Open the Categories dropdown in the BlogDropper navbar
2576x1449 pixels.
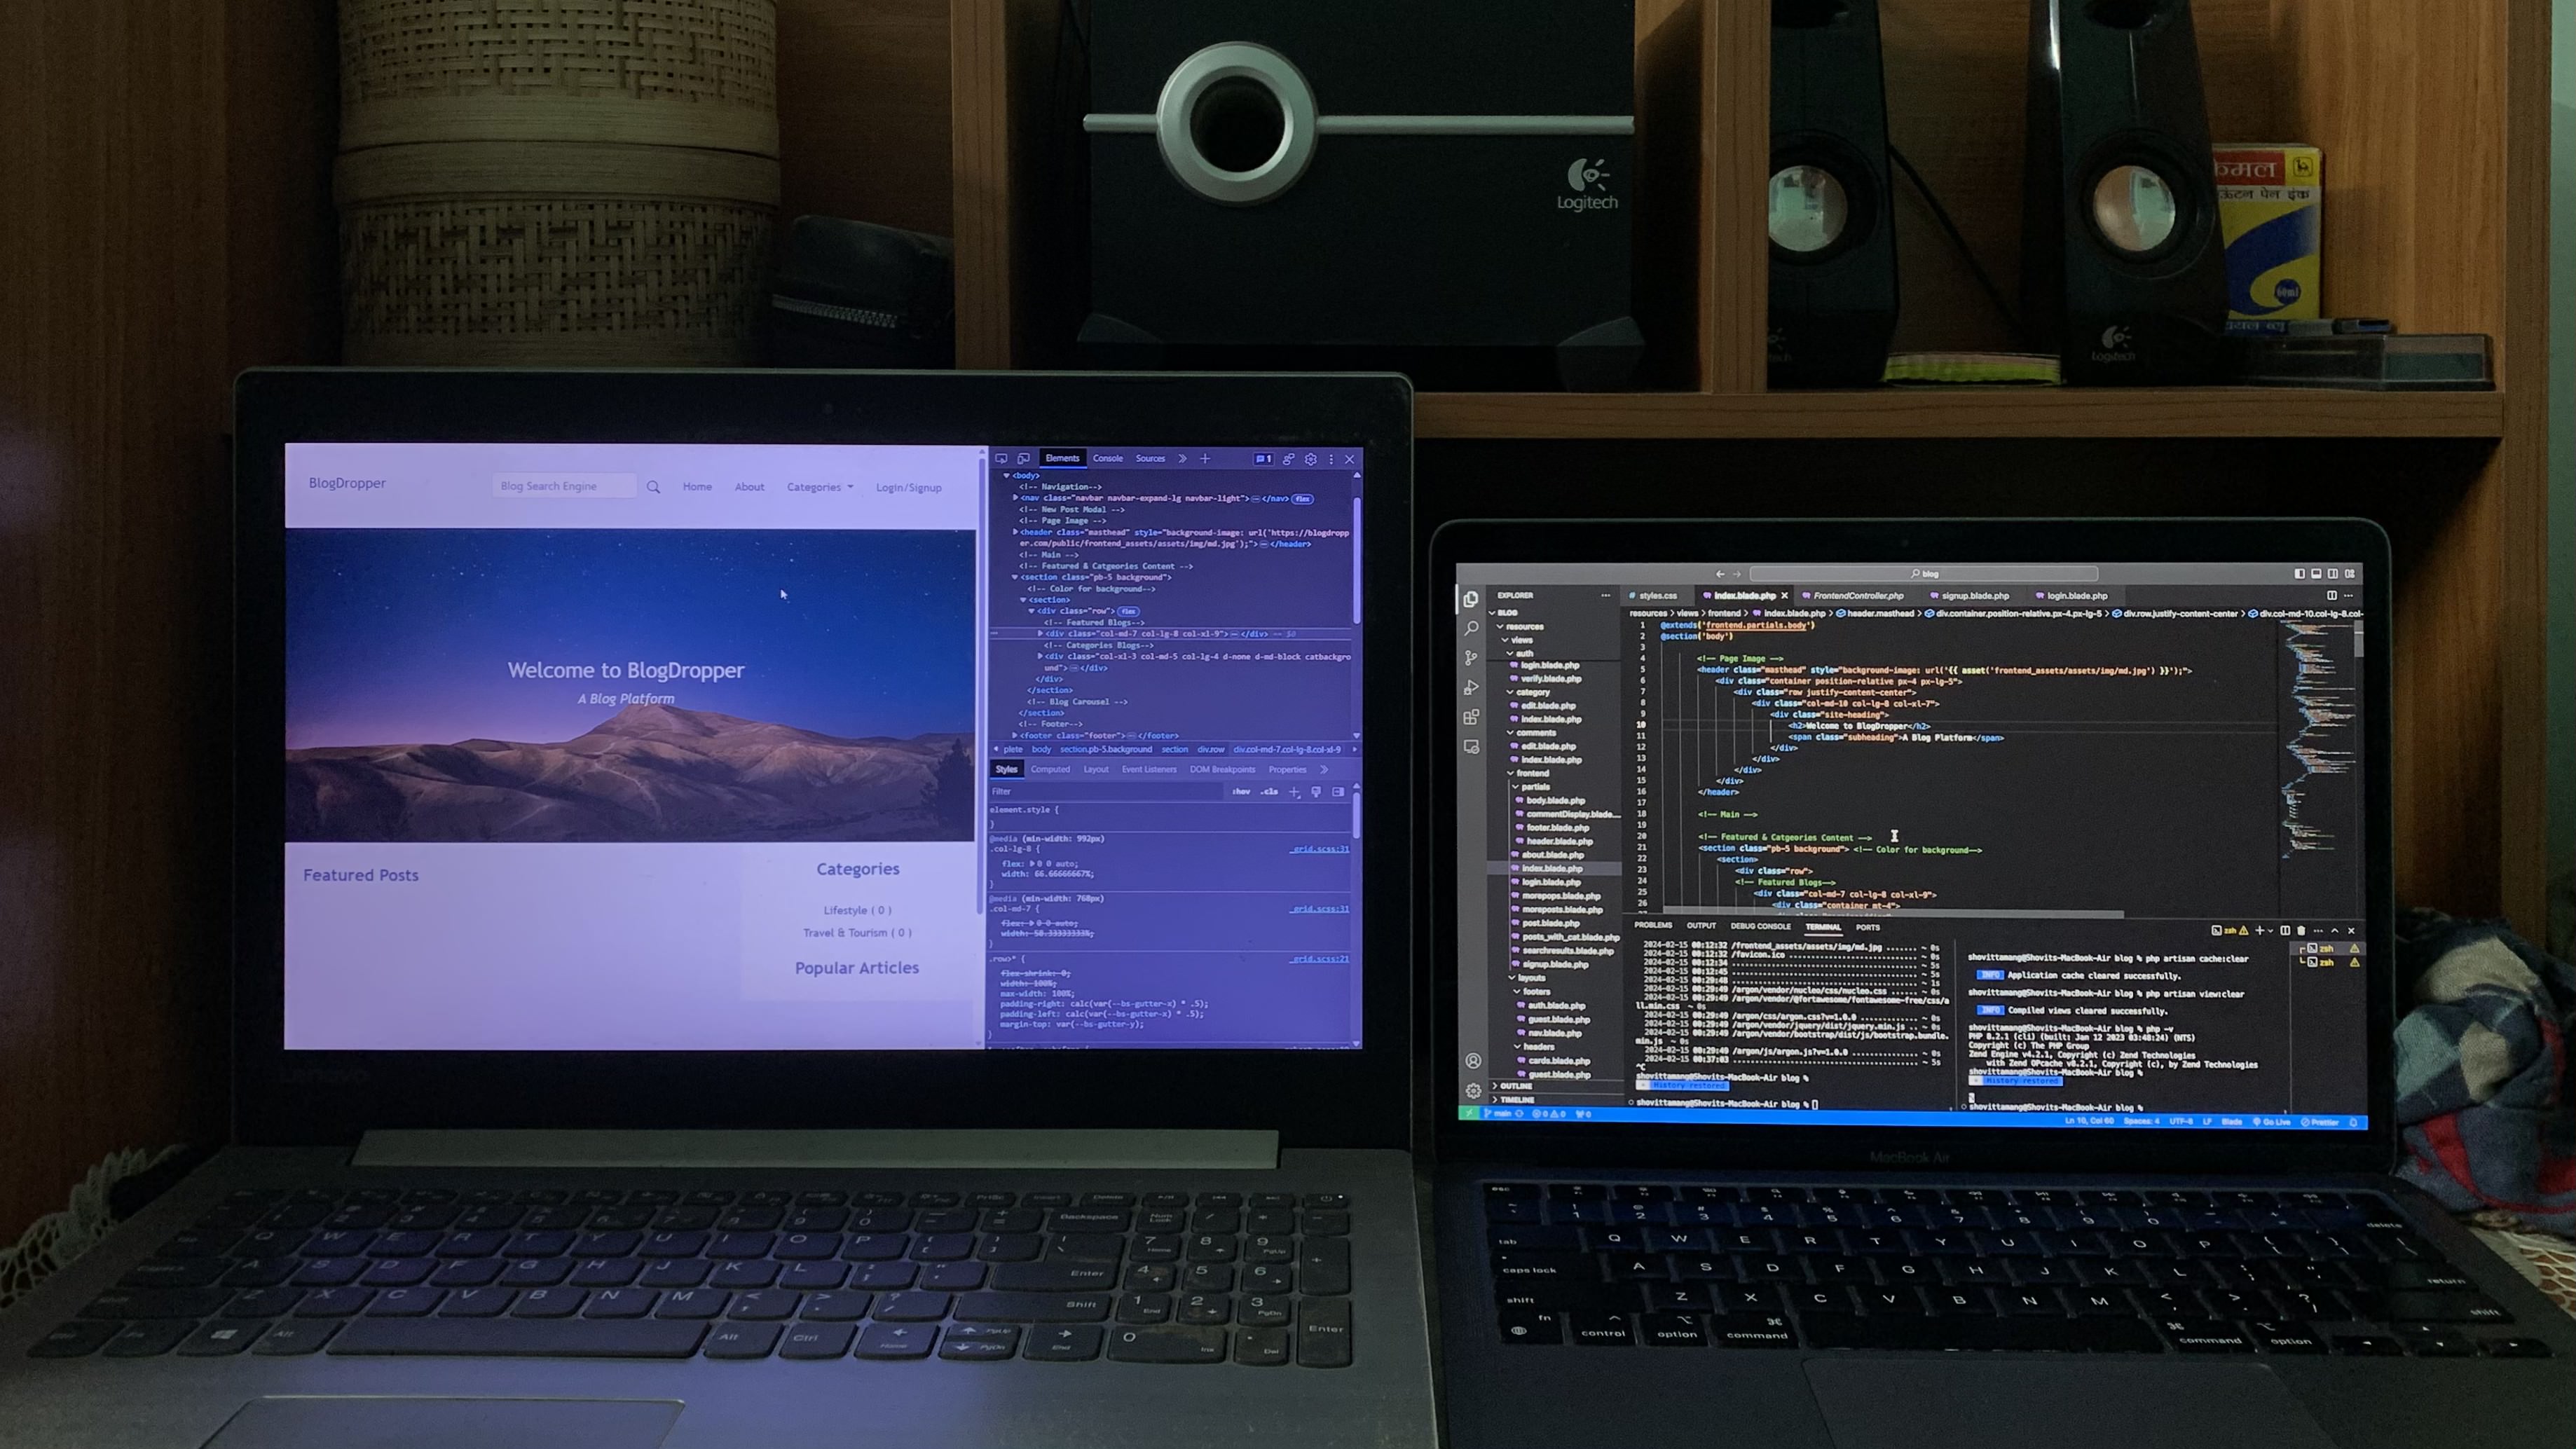[819, 487]
